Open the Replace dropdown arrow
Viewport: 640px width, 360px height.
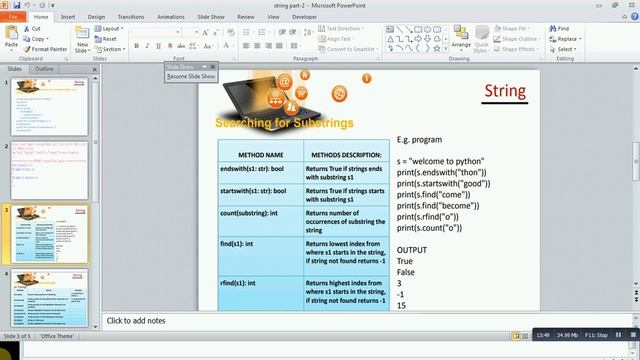coord(580,39)
